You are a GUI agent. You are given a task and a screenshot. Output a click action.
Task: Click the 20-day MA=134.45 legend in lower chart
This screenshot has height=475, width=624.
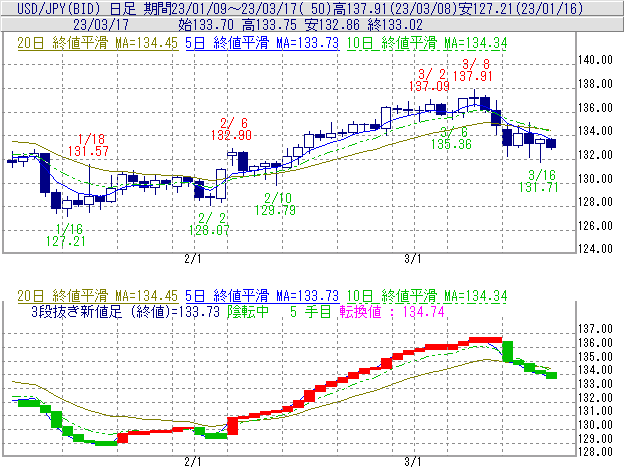pyautogui.click(x=98, y=296)
